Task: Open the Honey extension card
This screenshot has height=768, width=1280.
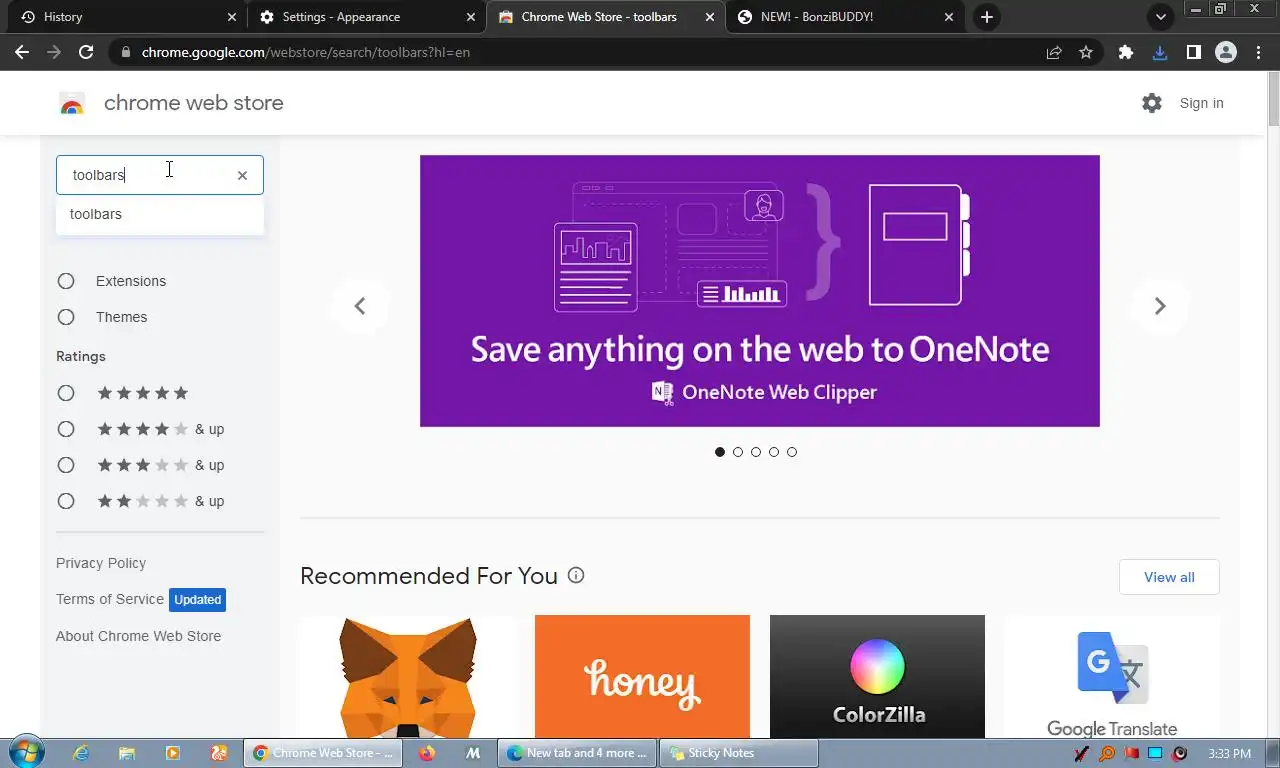Action: 642,677
